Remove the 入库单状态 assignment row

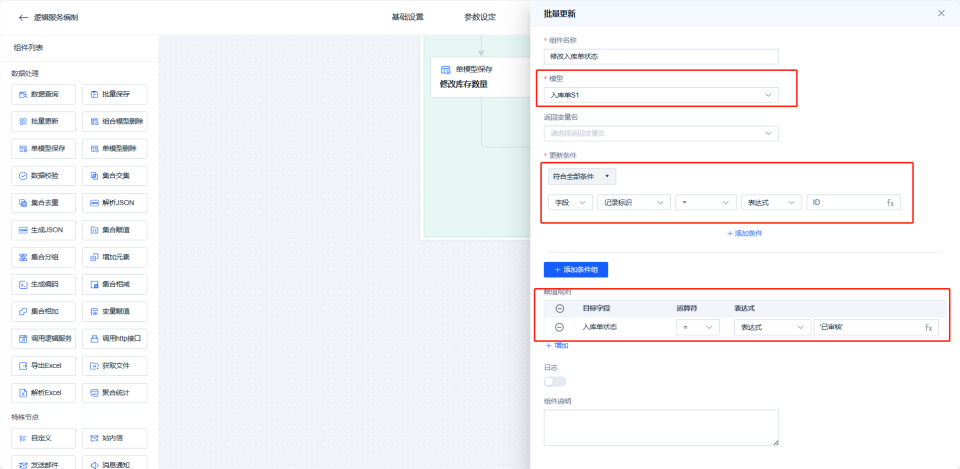pos(559,328)
